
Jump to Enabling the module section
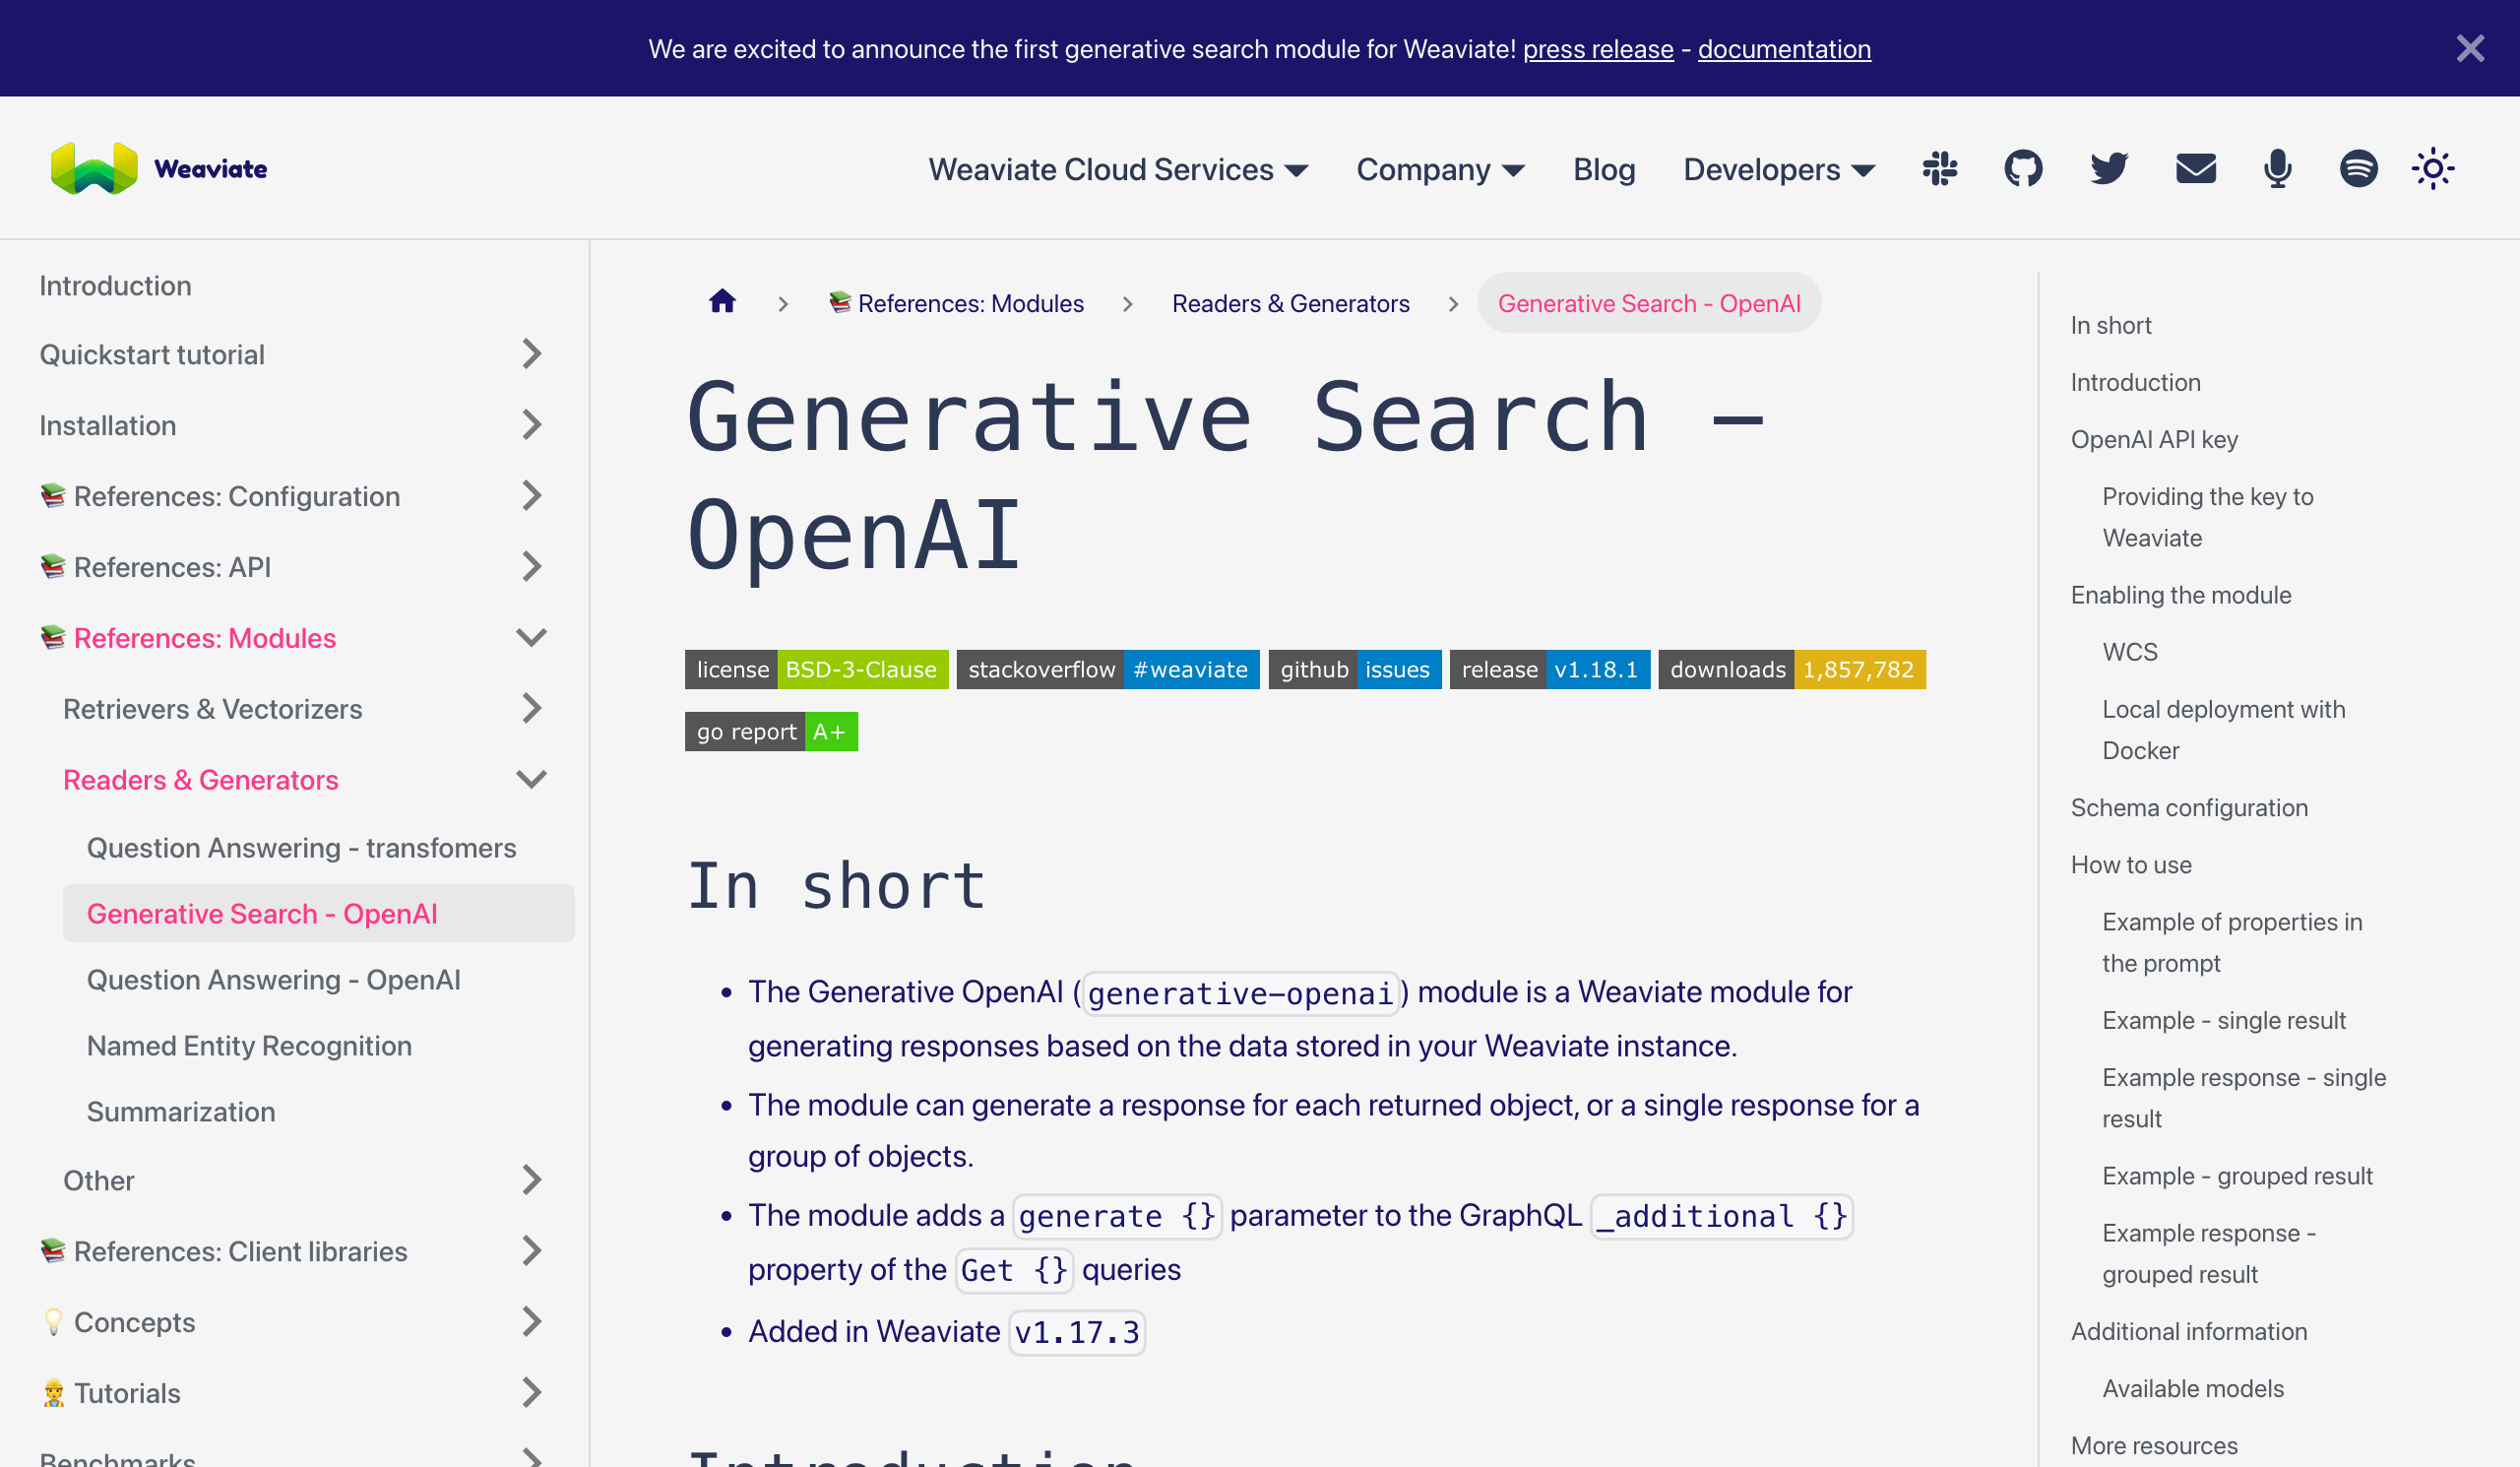coord(2181,595)
